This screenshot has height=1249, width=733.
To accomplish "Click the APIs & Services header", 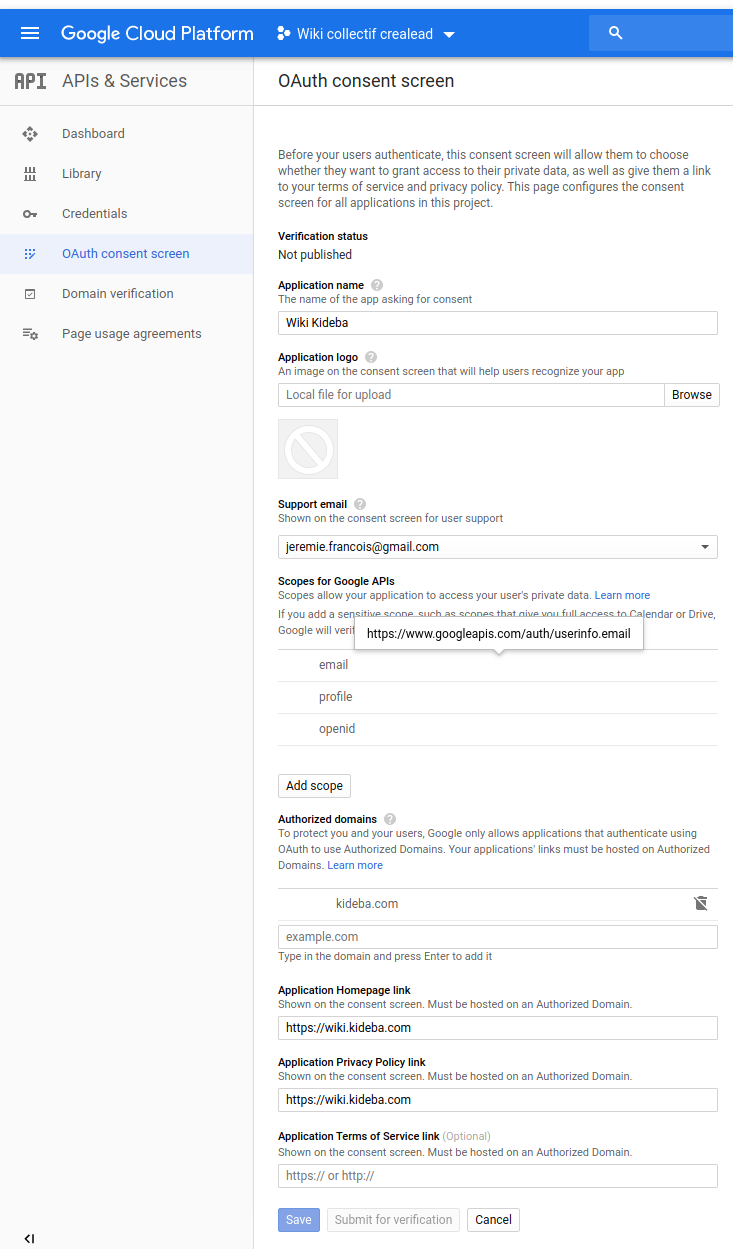I will [124, 81].
